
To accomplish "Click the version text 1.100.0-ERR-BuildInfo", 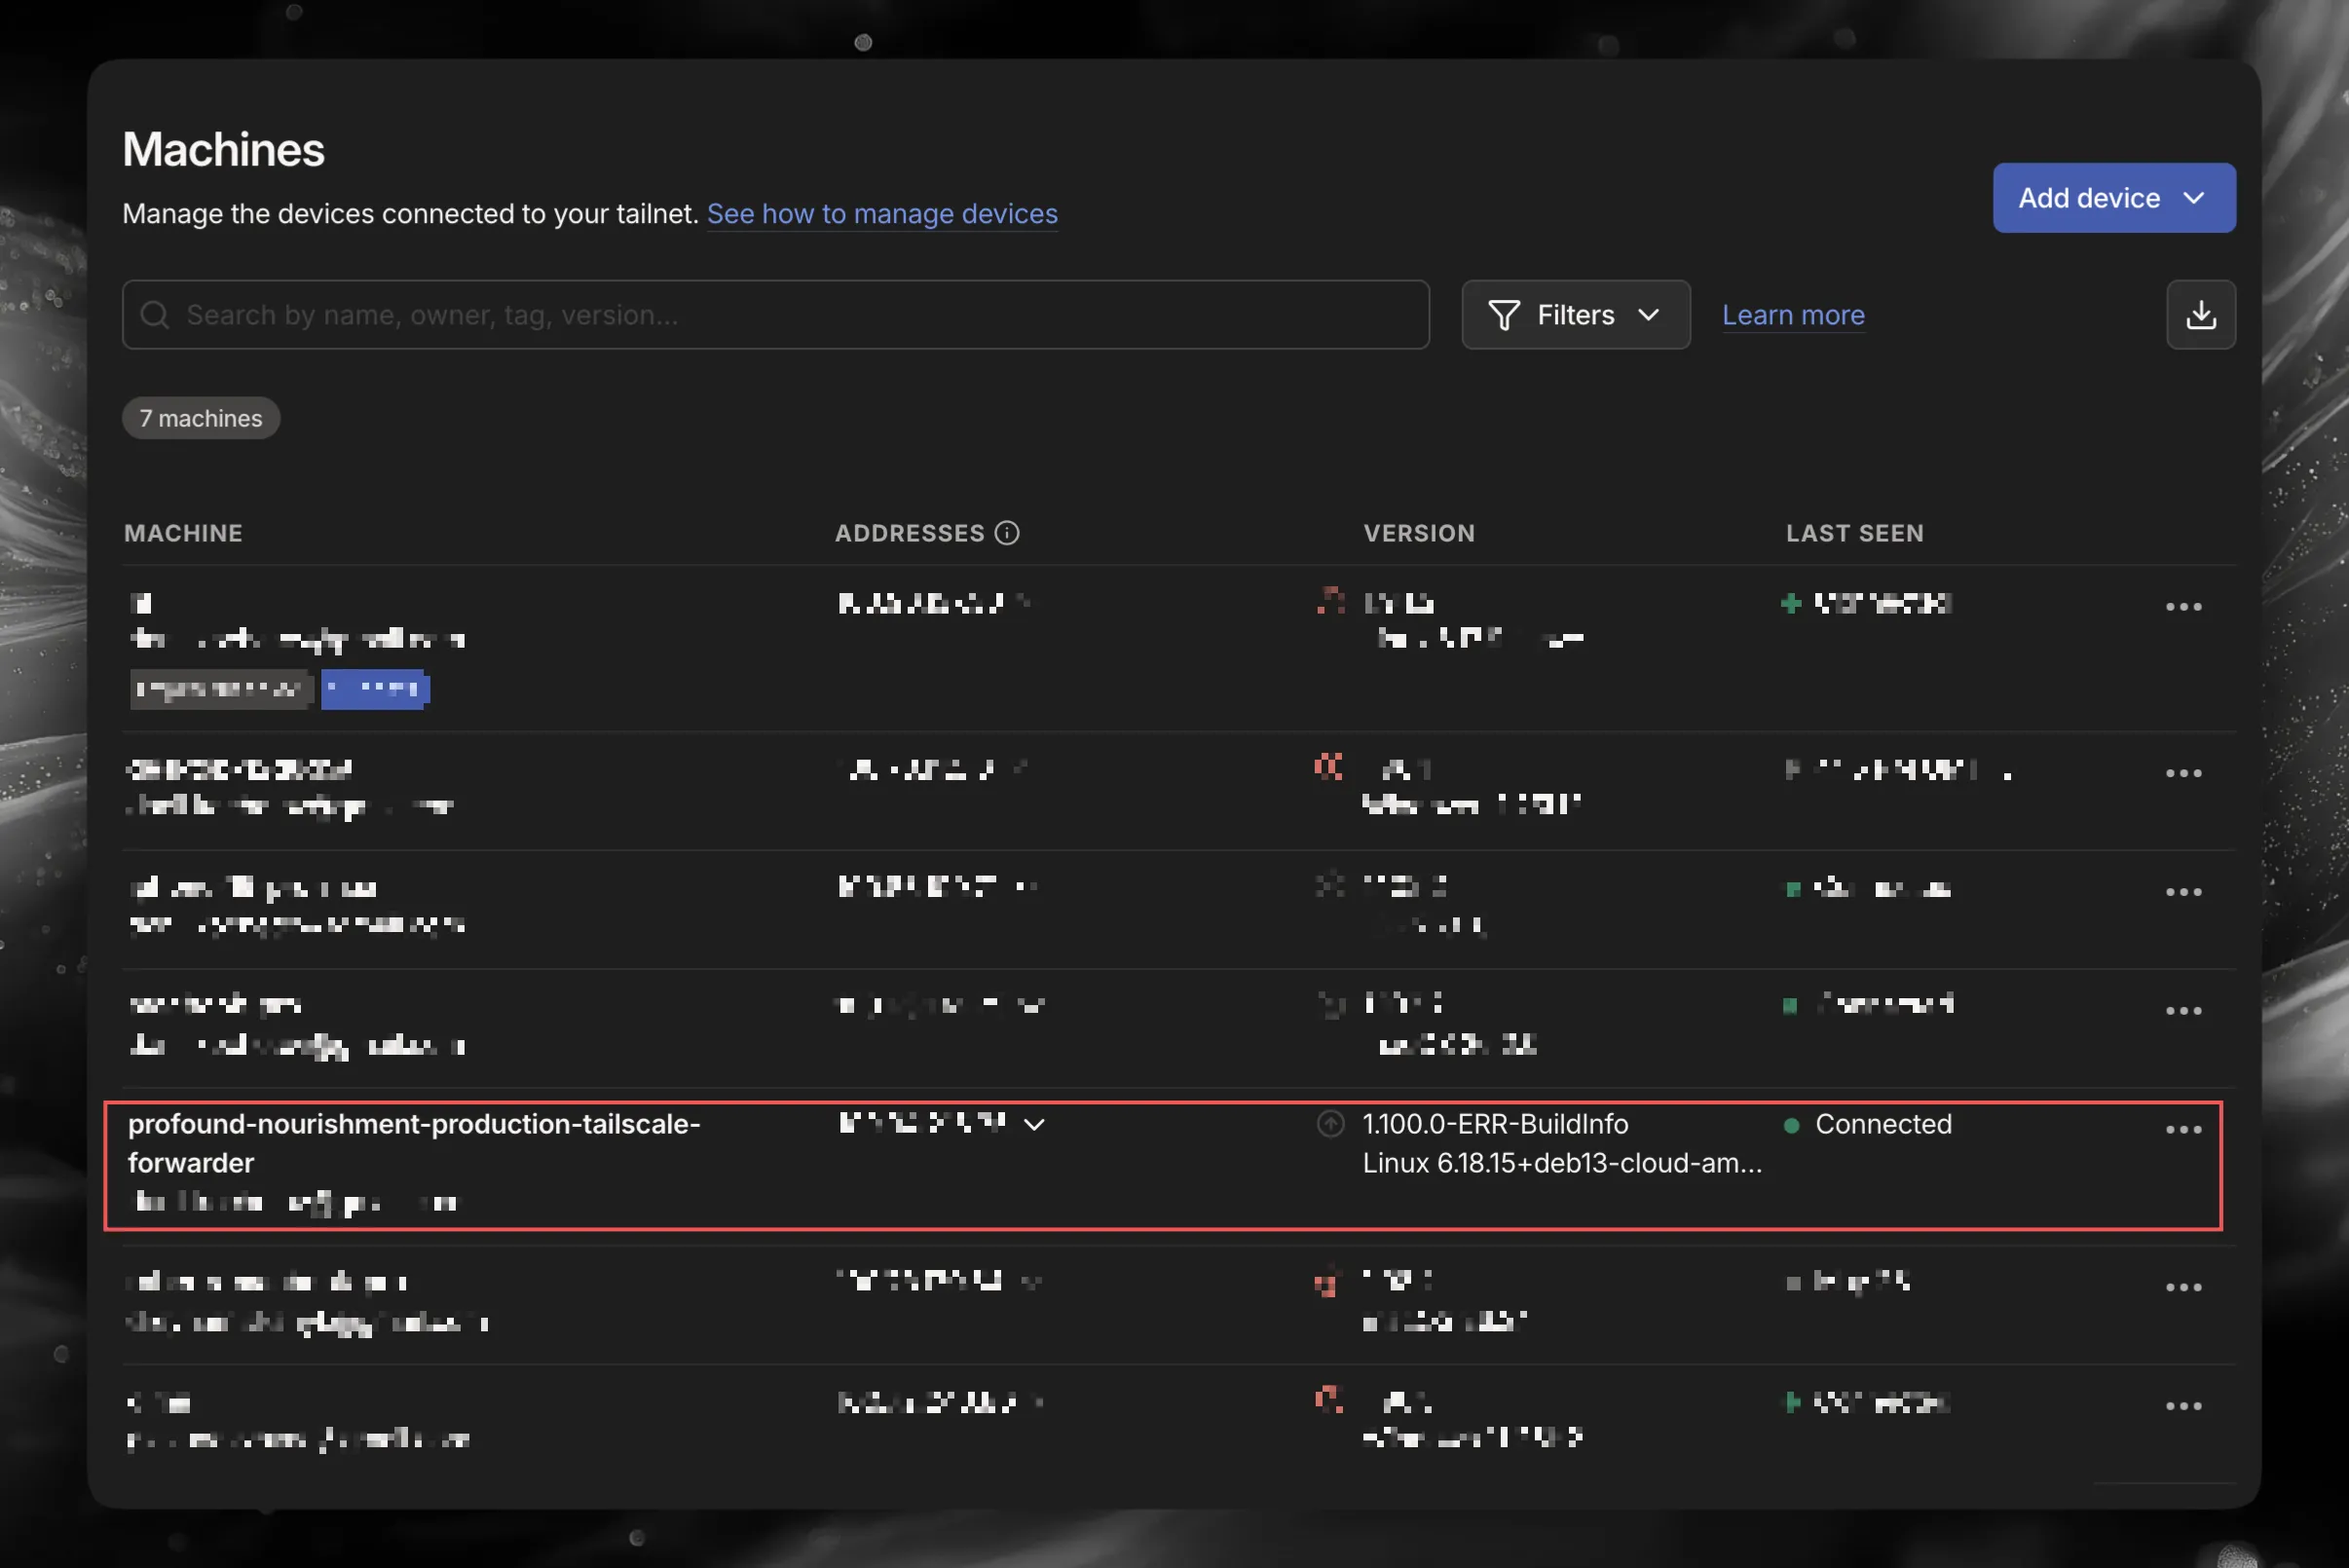I will click(1495, 1124).
